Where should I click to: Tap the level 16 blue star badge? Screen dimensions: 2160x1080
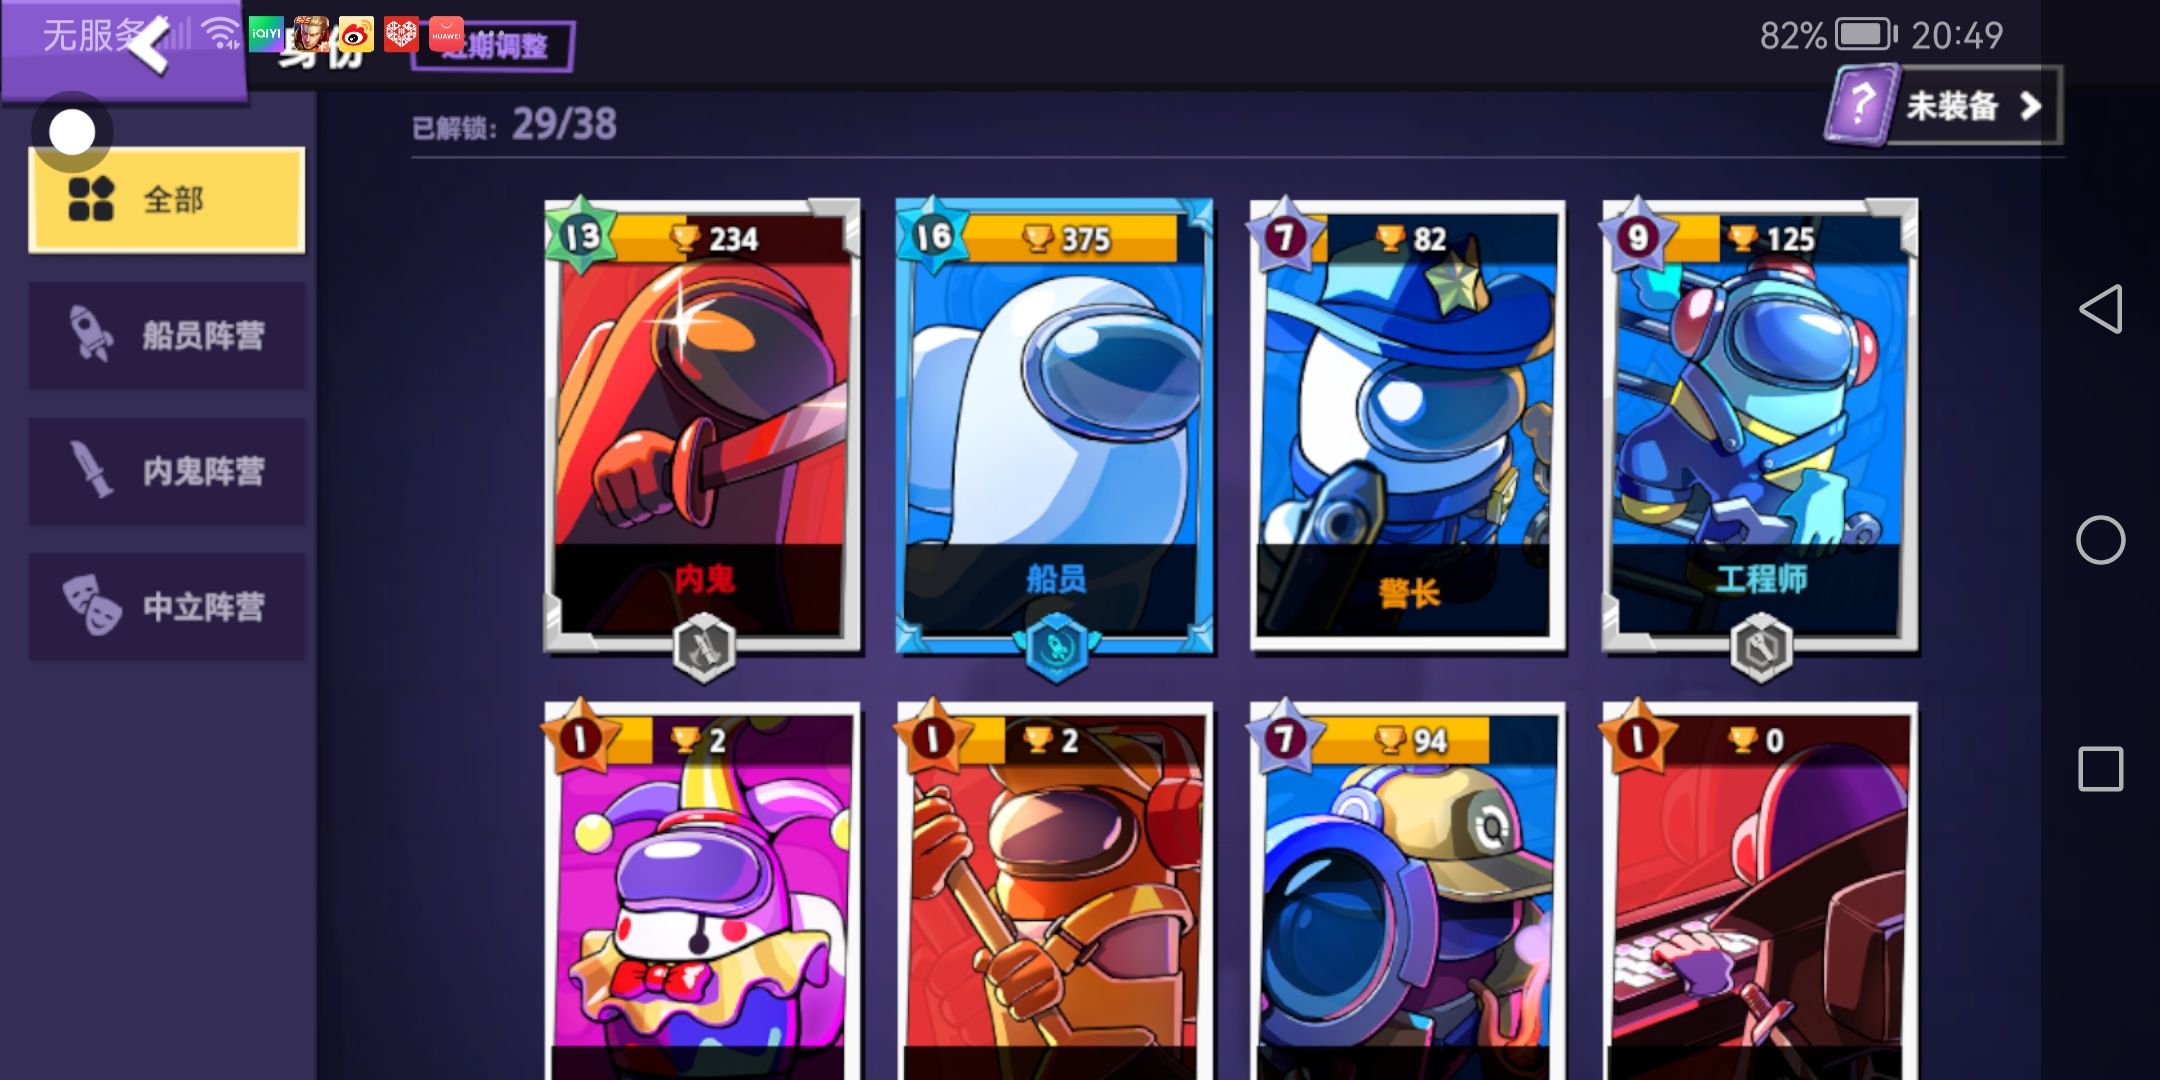pos(933,236)
